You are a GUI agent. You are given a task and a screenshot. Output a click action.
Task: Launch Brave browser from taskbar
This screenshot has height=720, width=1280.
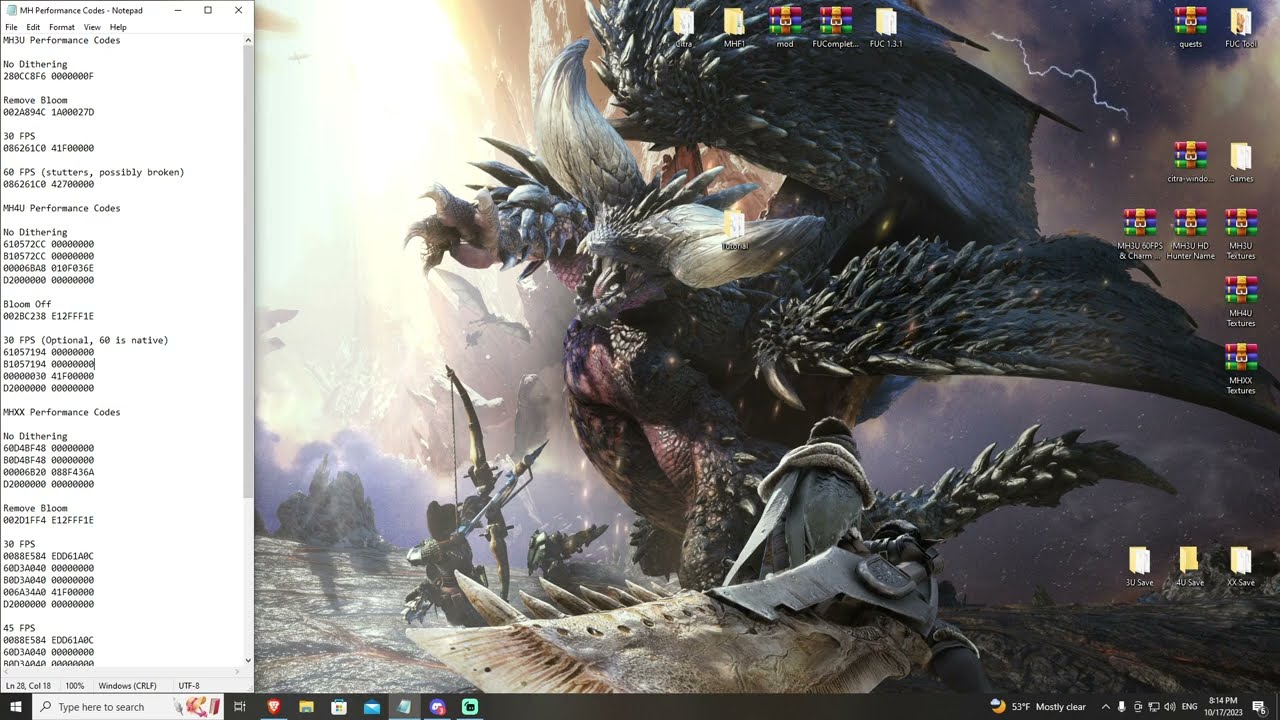point(273,707)
